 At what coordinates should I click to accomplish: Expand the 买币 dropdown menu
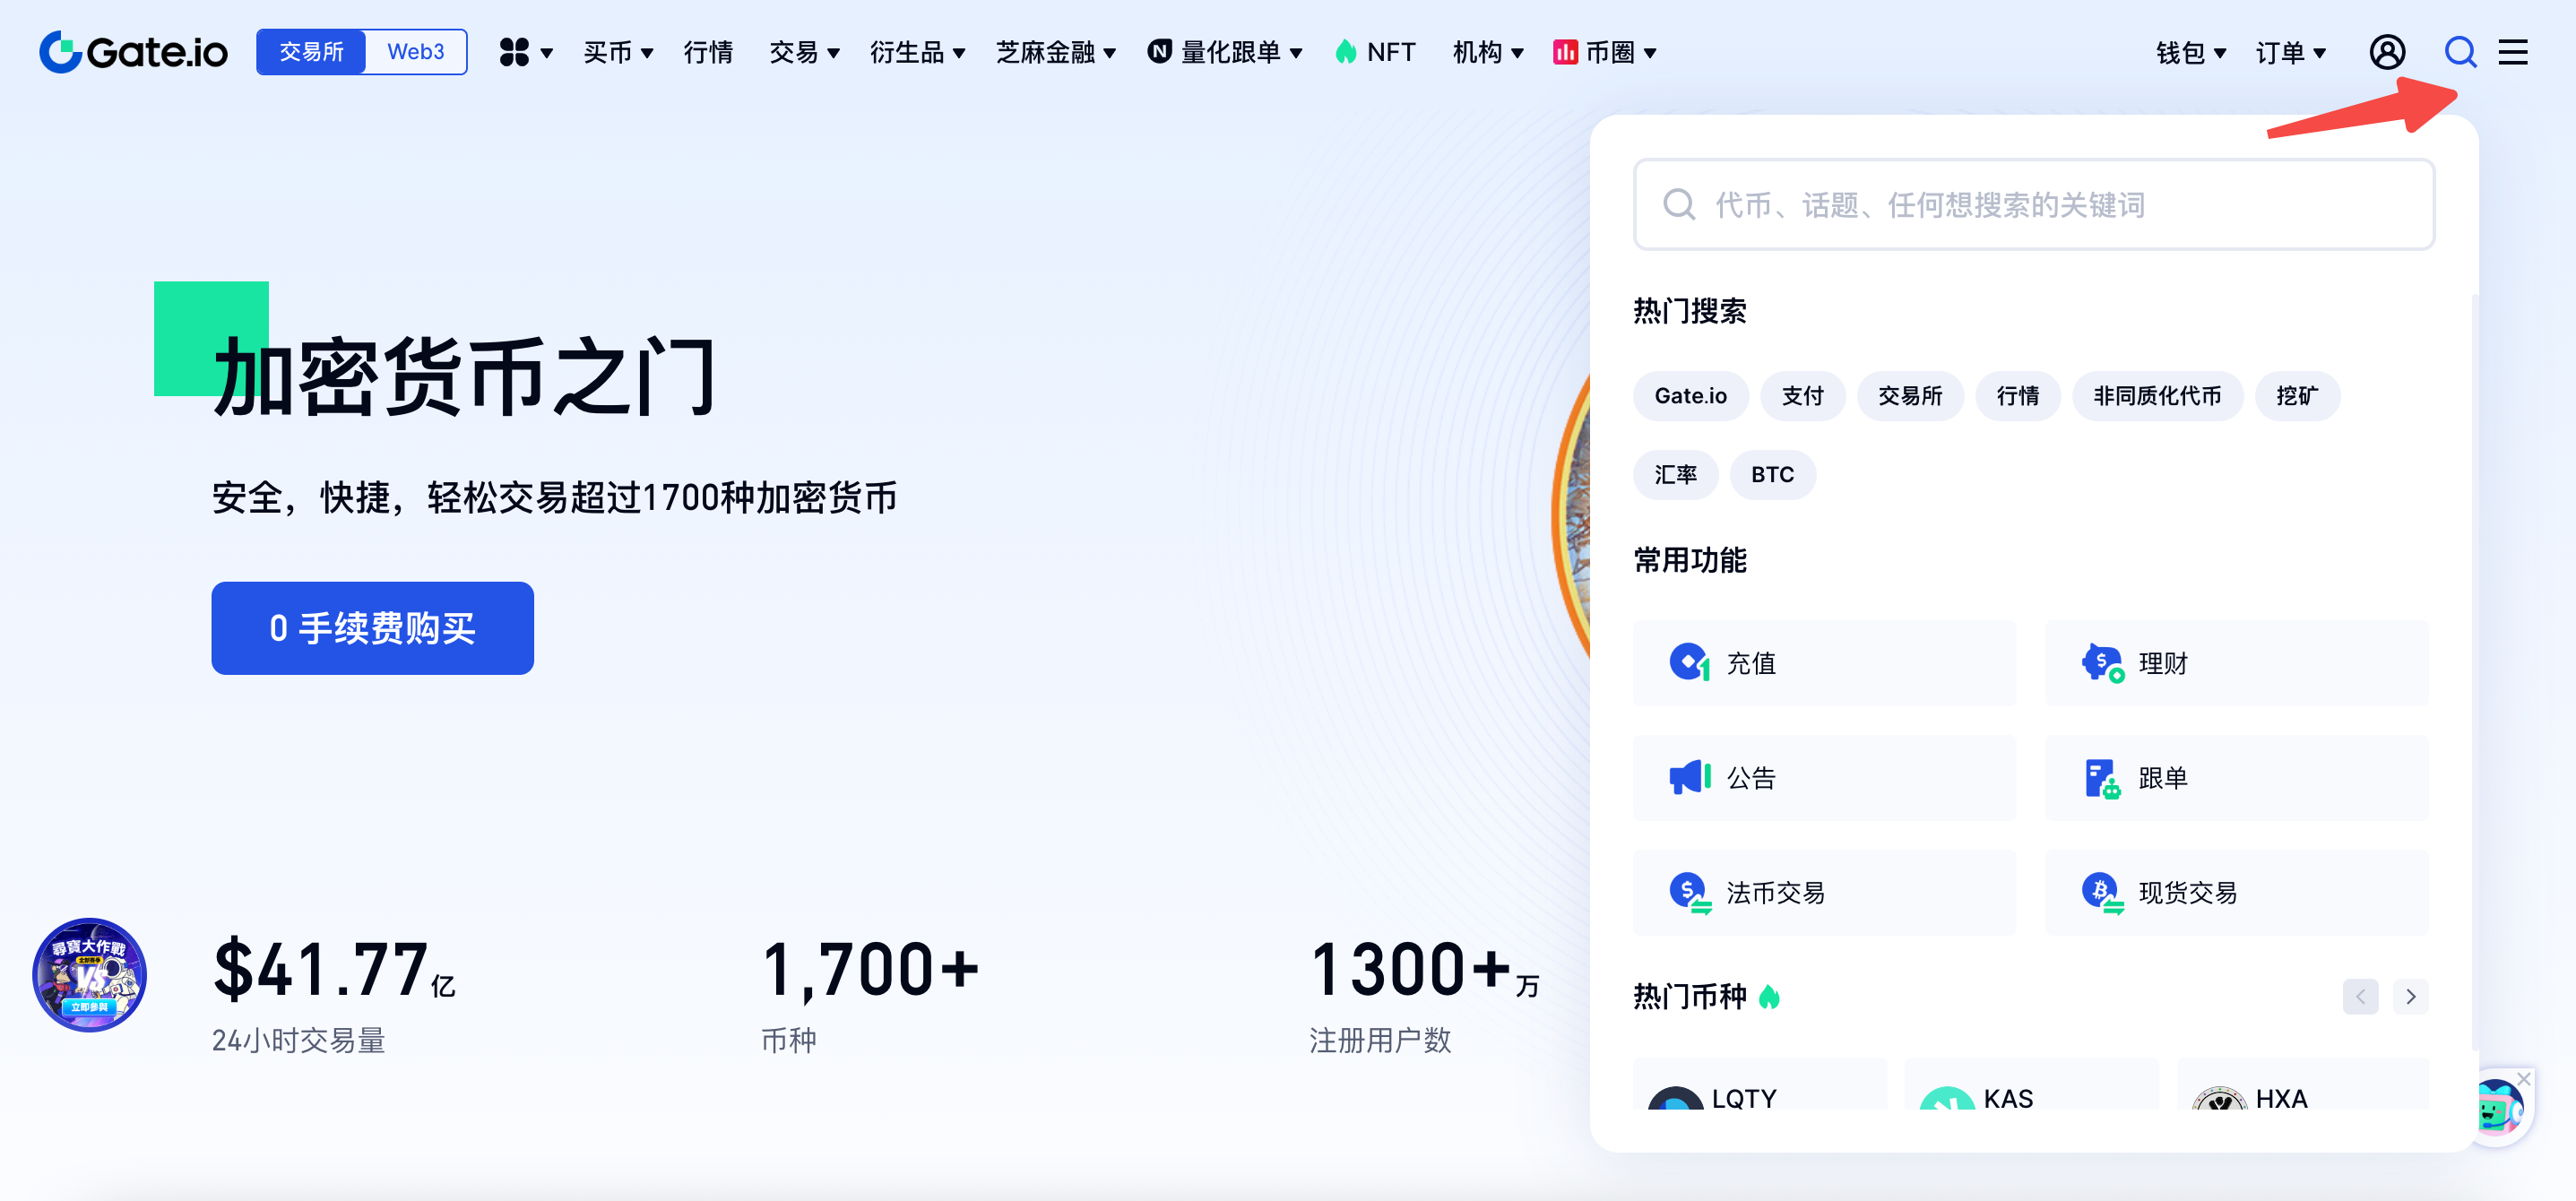(618, 52)
